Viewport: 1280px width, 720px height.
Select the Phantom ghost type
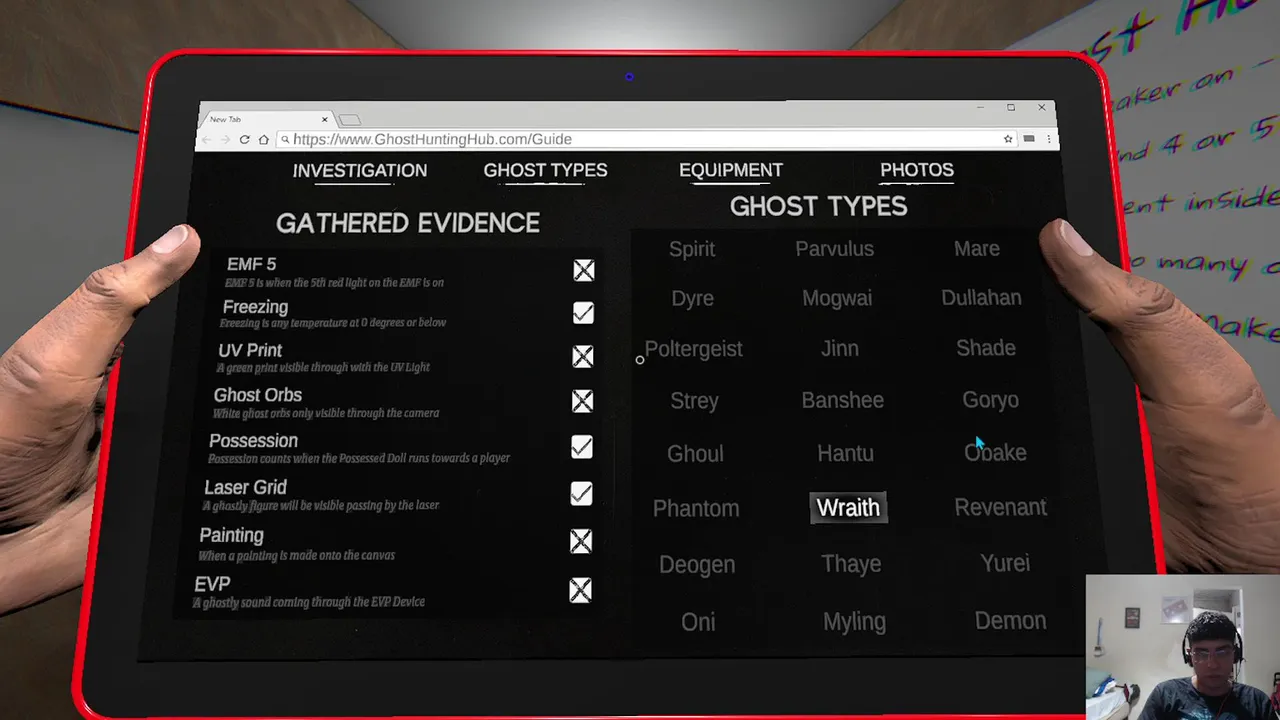[696, 508]
